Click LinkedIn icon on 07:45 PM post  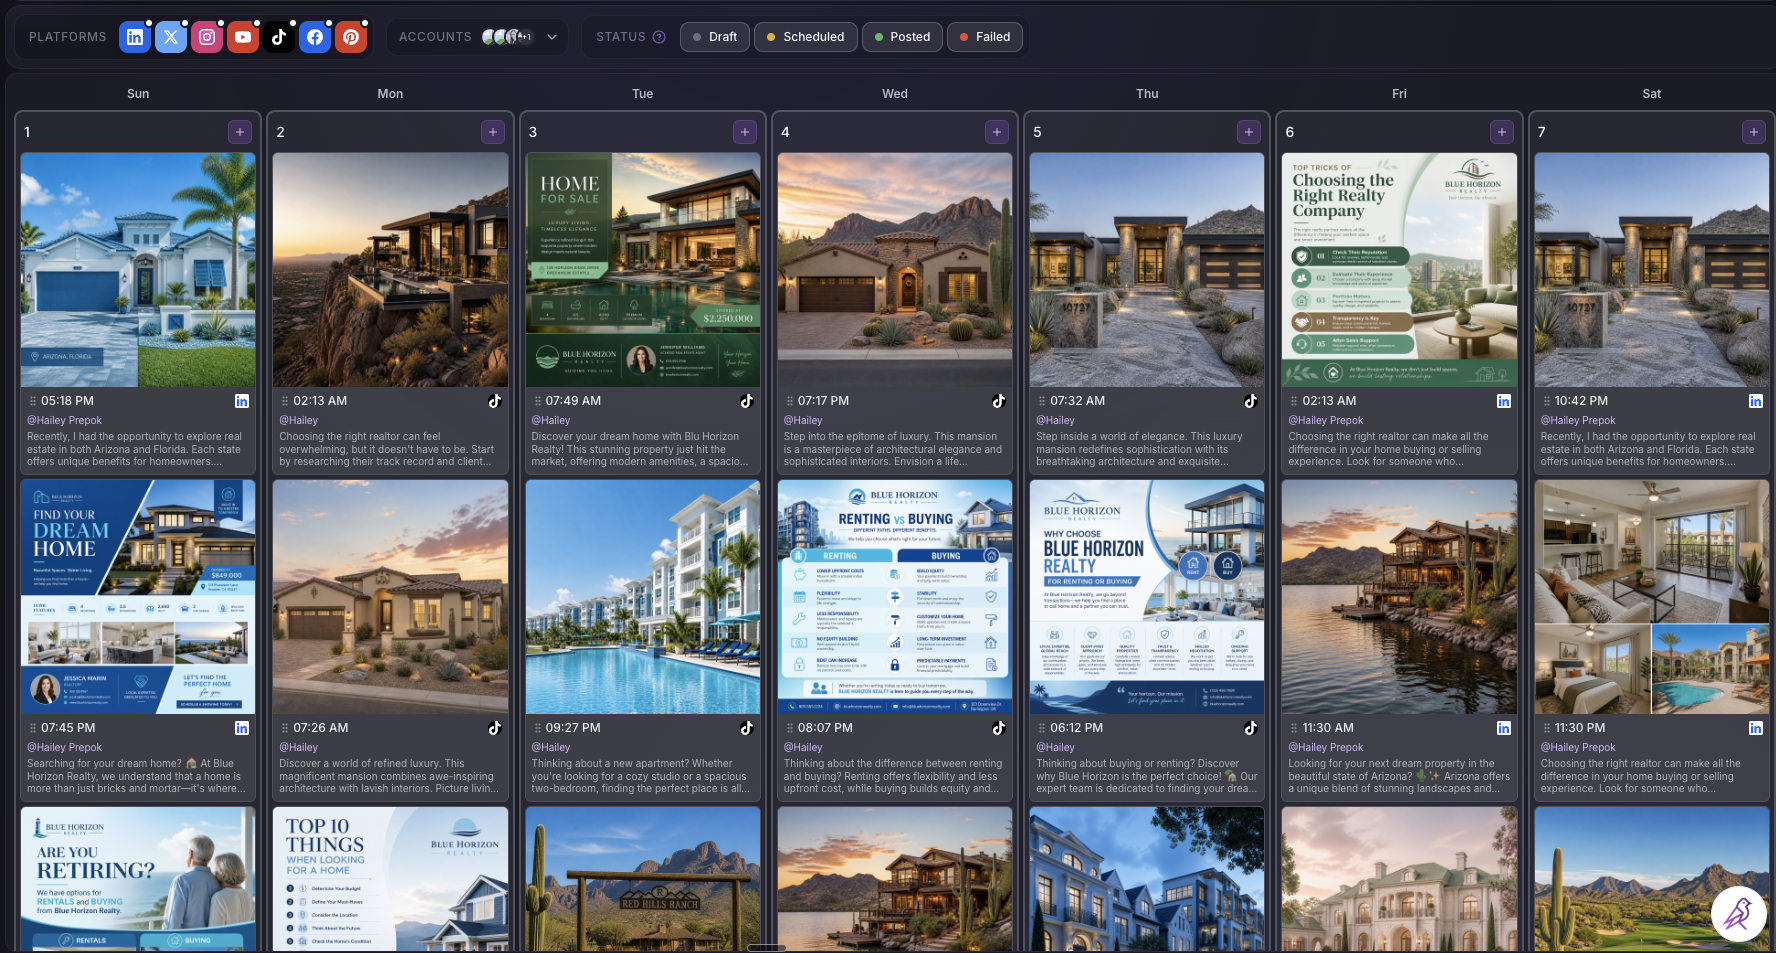tap(242, 728)
